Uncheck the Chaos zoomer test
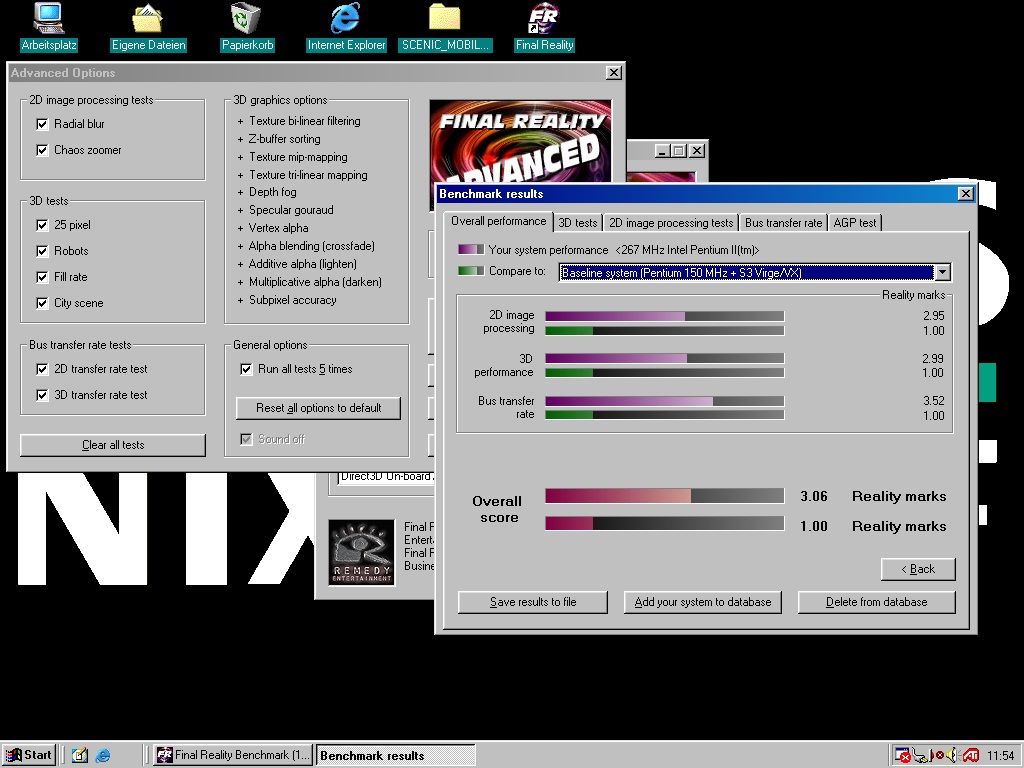This screenshot has width=1024, height=768. click(x=42, y=150)
